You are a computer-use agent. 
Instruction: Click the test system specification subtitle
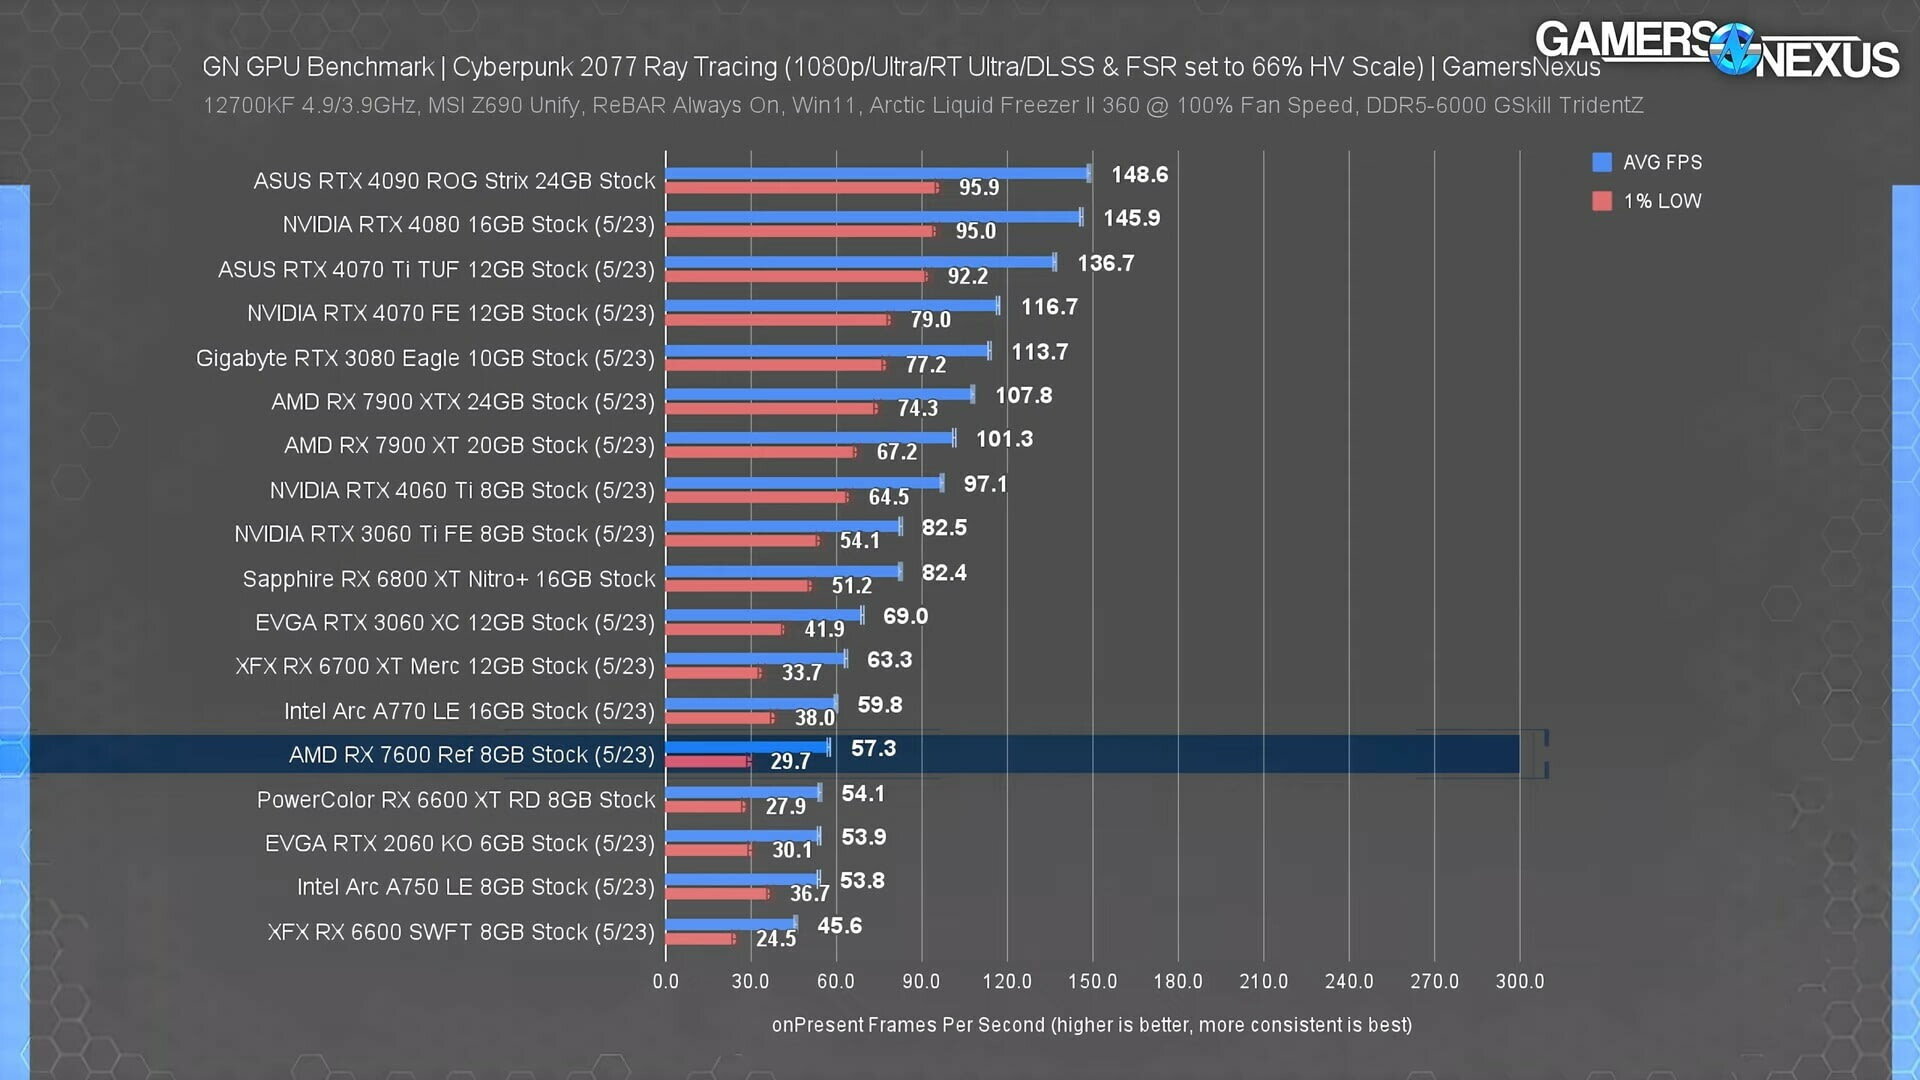[922, 106]
